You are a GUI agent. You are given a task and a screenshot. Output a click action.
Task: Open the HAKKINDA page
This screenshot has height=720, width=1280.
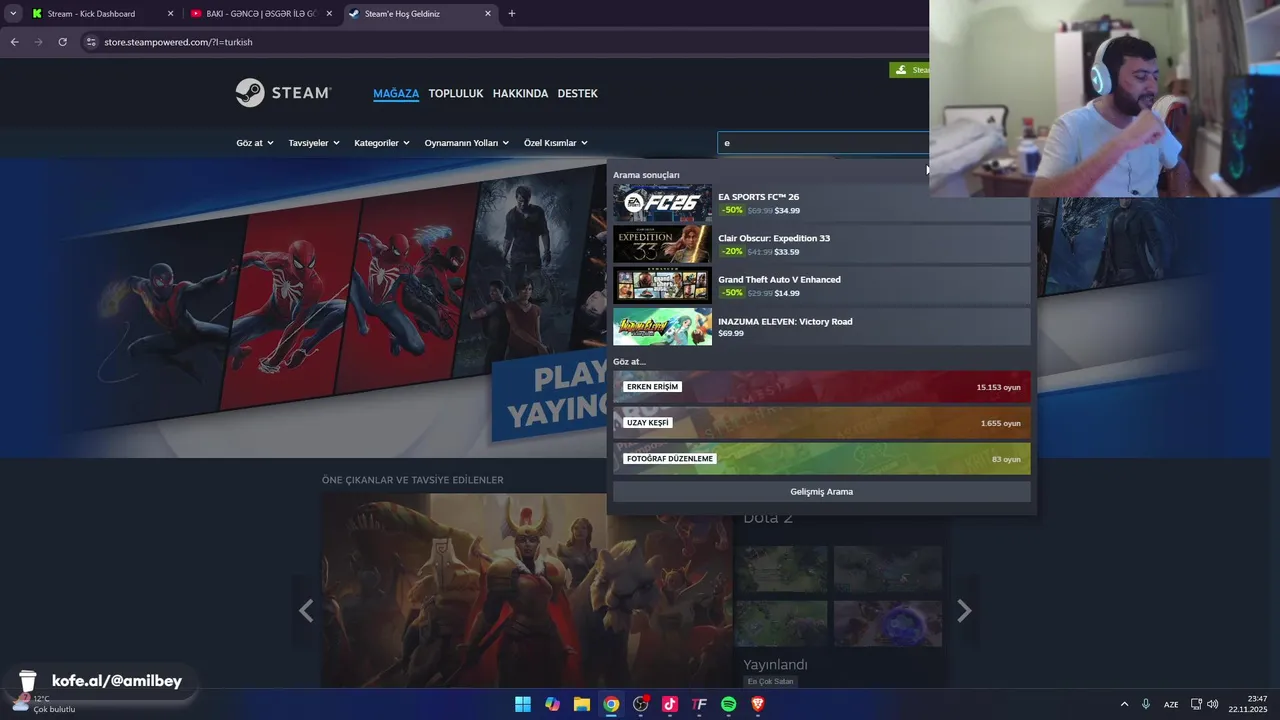click(x=520, y=93)
